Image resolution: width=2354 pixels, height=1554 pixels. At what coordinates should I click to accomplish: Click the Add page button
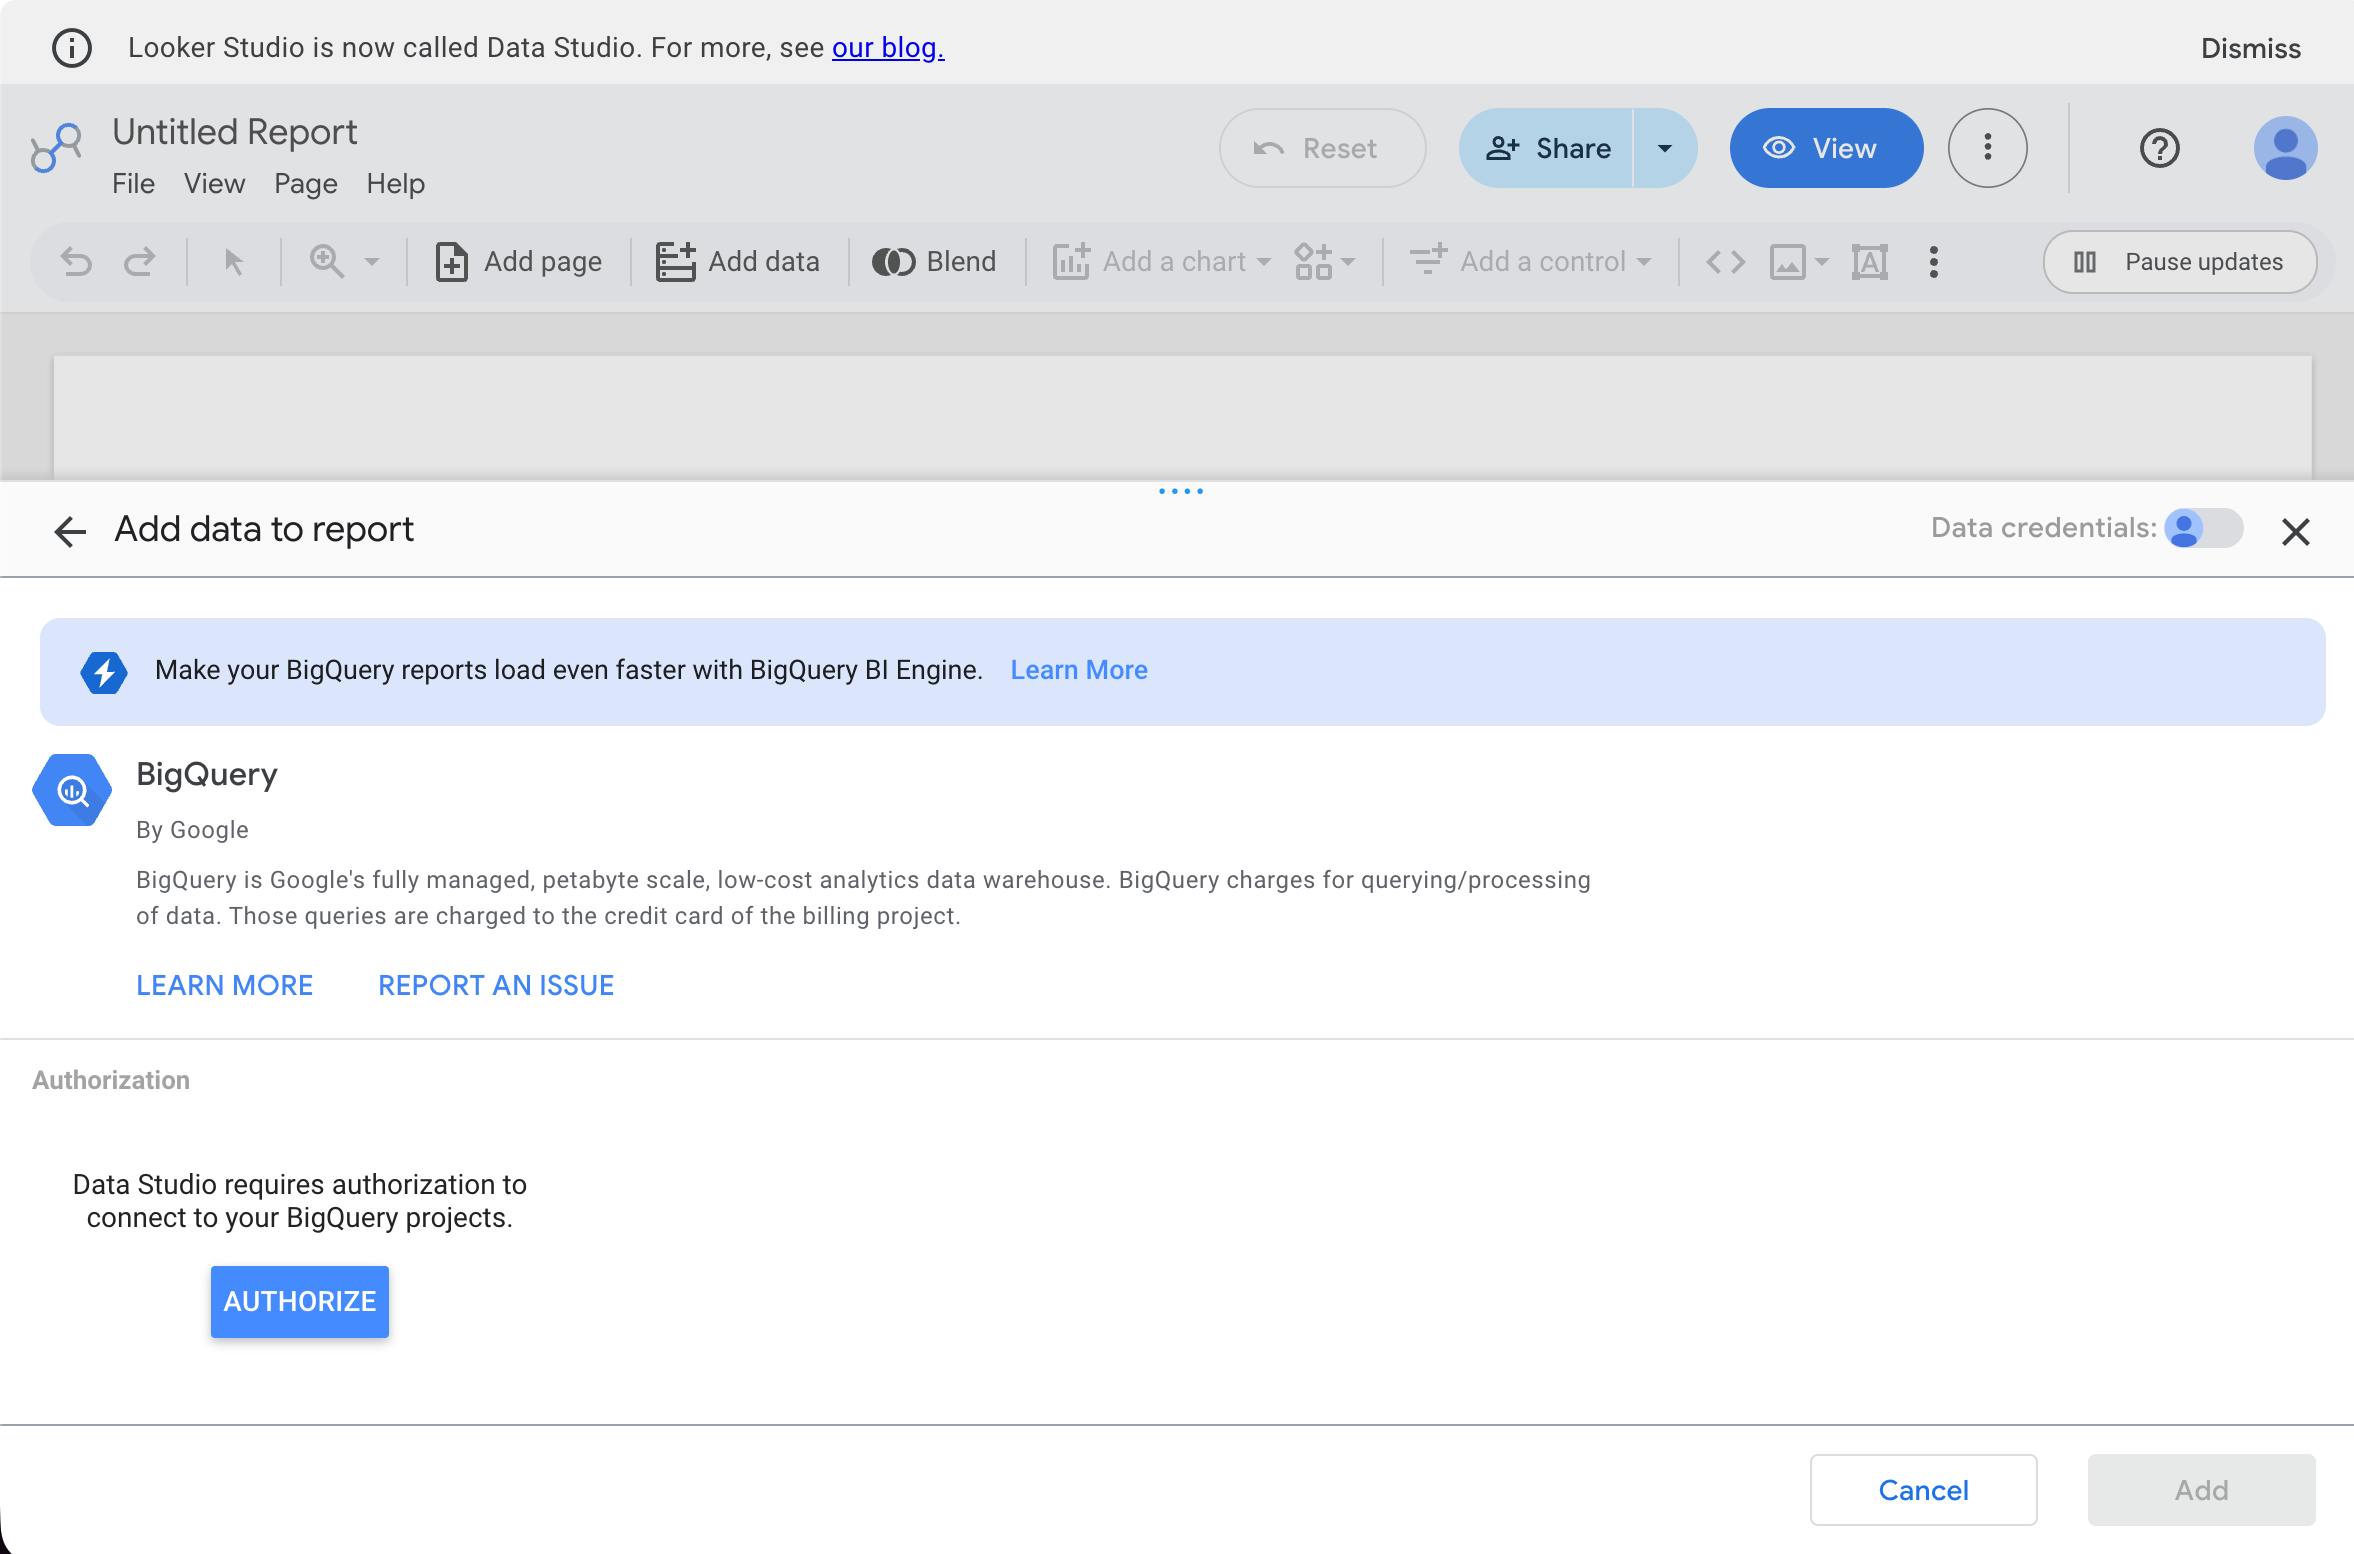[x=518, y=262]
